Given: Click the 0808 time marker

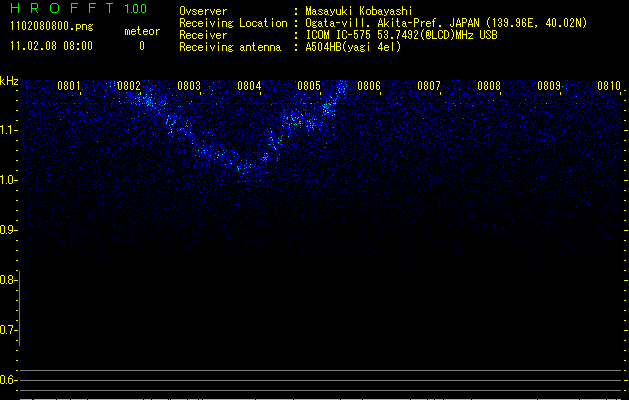Looking at the screenshot, I should (489, 86).
